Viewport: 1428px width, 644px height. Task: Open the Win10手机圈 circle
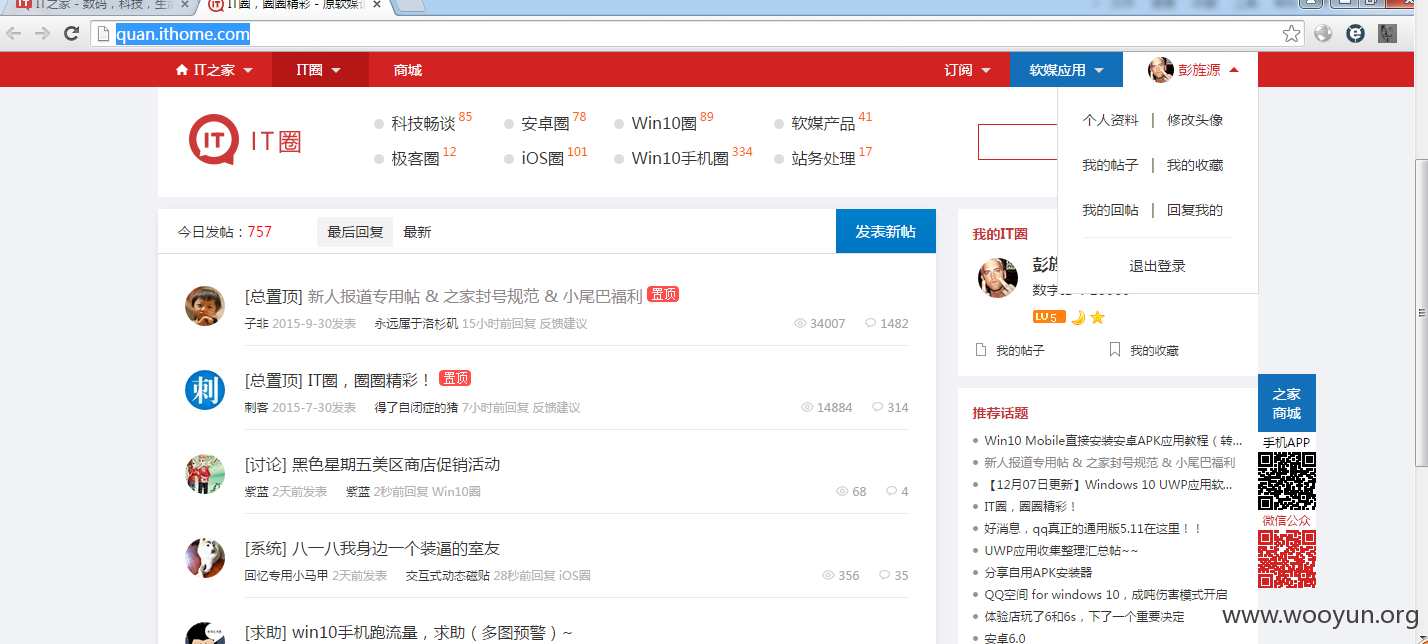[680, 158]
